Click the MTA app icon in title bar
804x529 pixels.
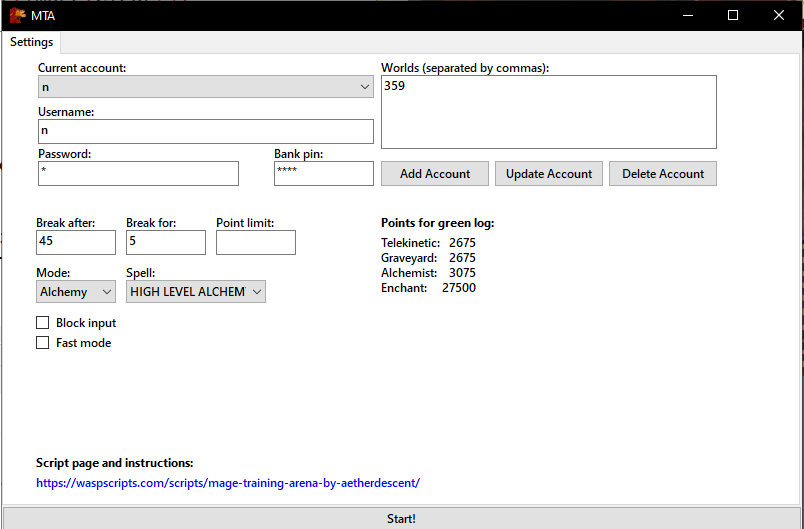[17, 15]
